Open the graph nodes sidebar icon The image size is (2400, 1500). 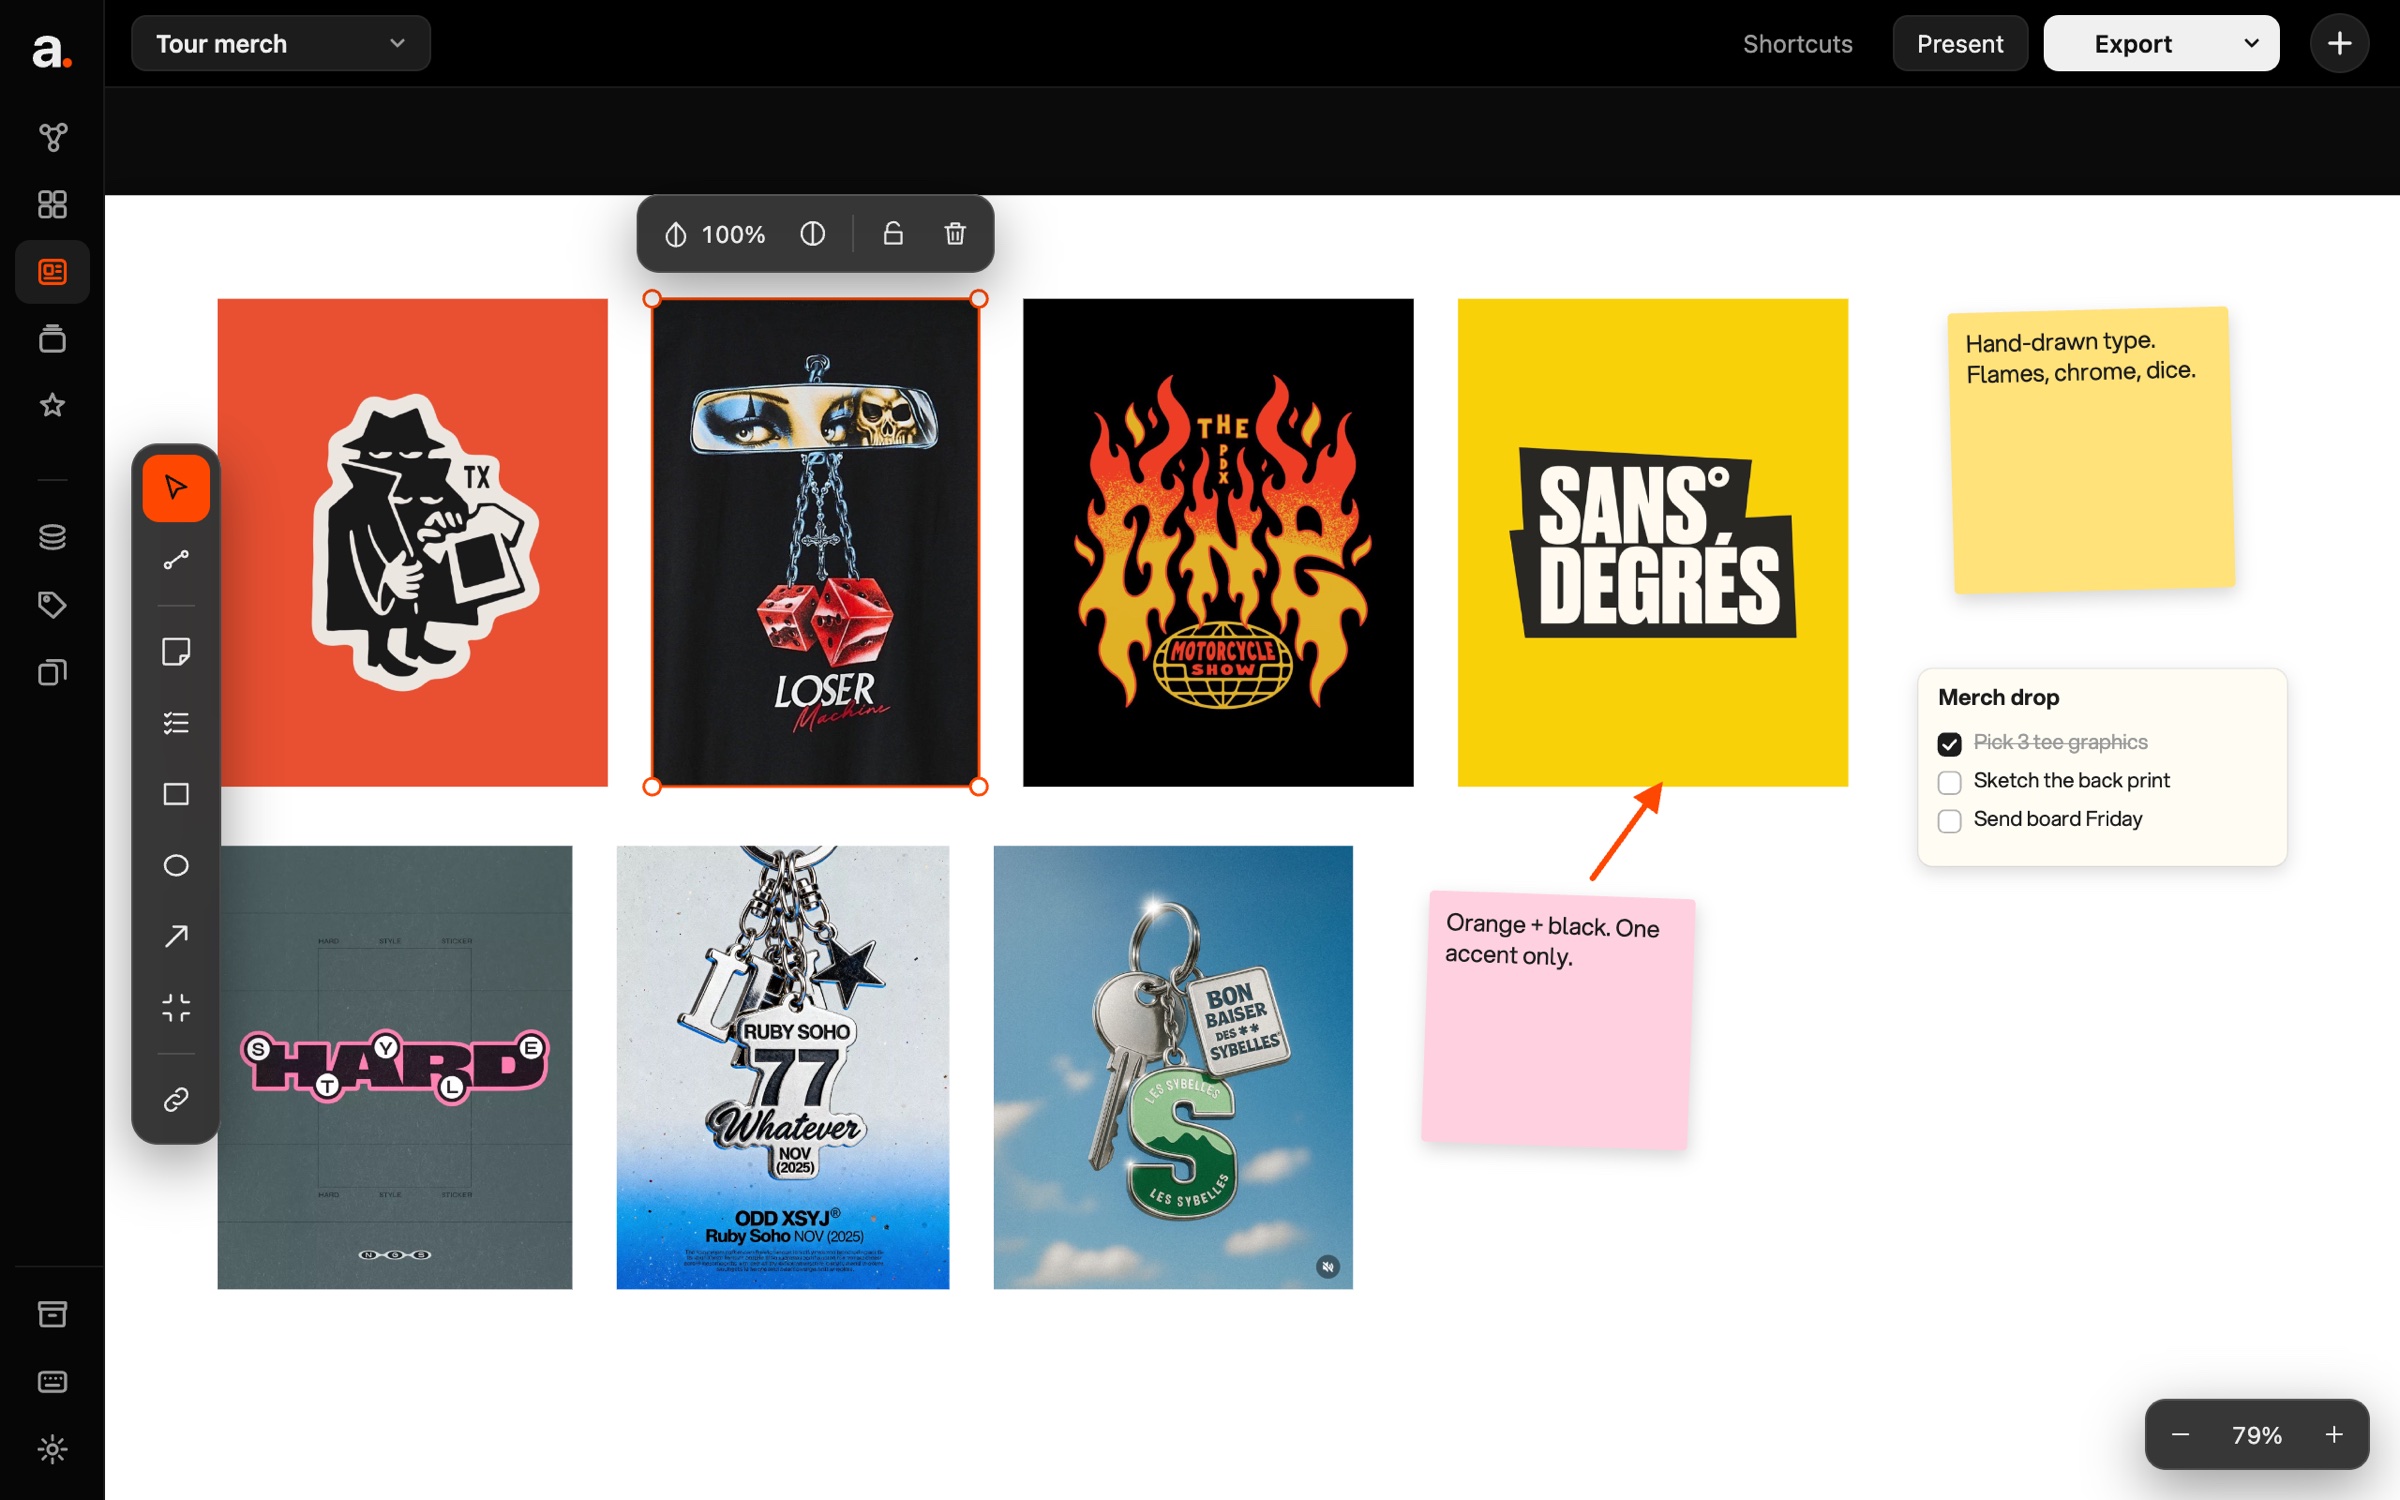pyautogui.click(x=52, y=137)
